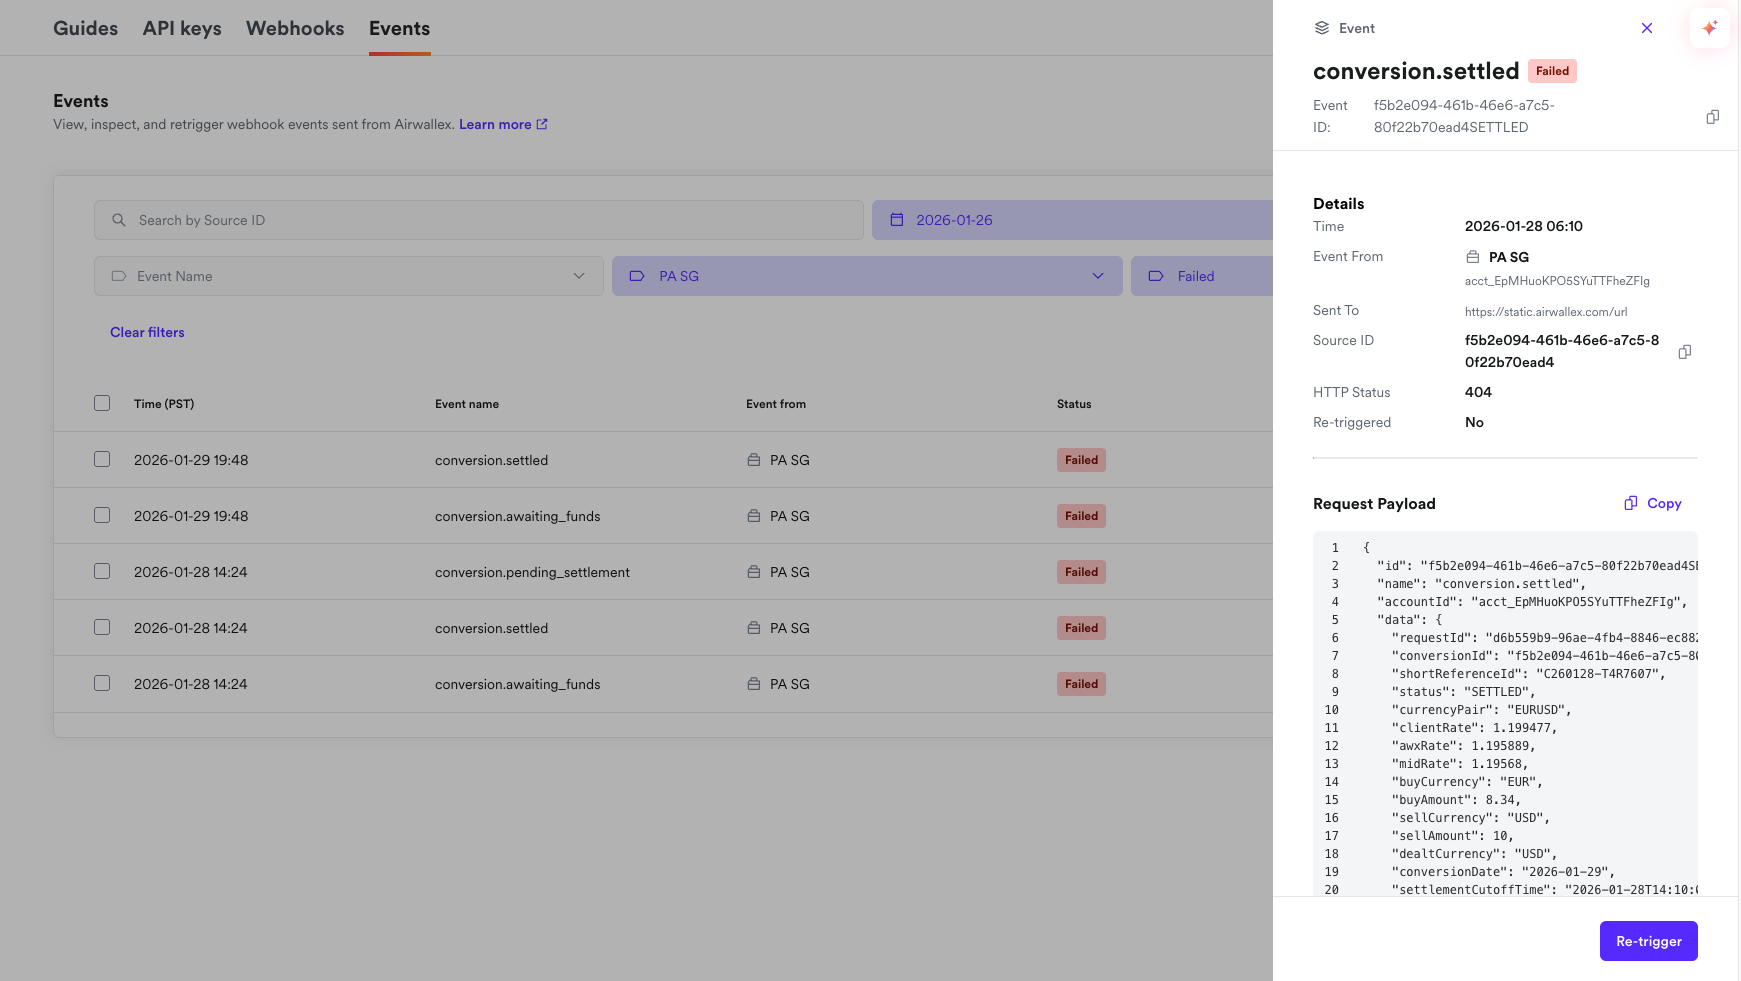
Task: Click the Copy icon for Request Payload
Action: pyautogui.click(x=1631, y=503)
